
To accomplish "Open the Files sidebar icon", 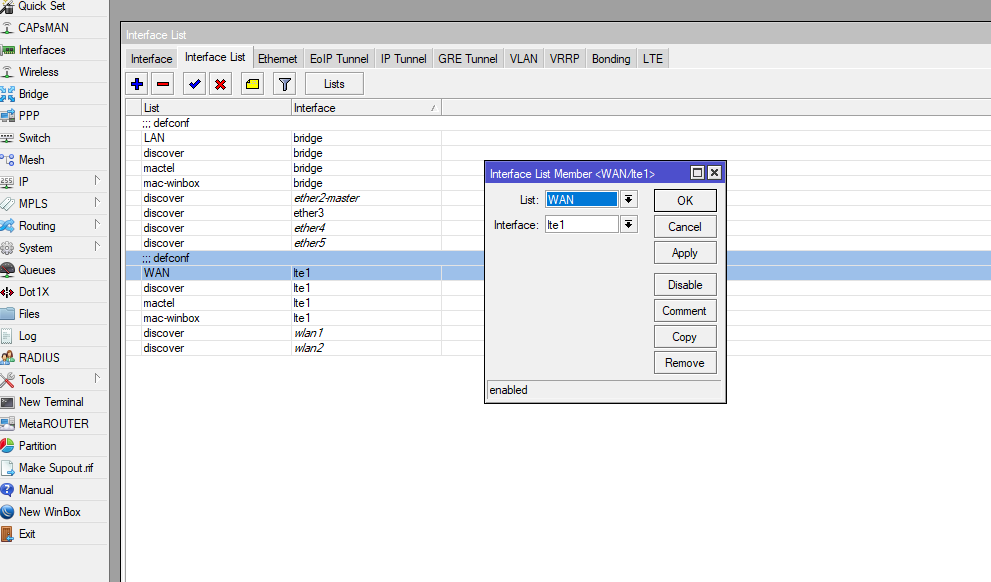I will coord(8,314).
